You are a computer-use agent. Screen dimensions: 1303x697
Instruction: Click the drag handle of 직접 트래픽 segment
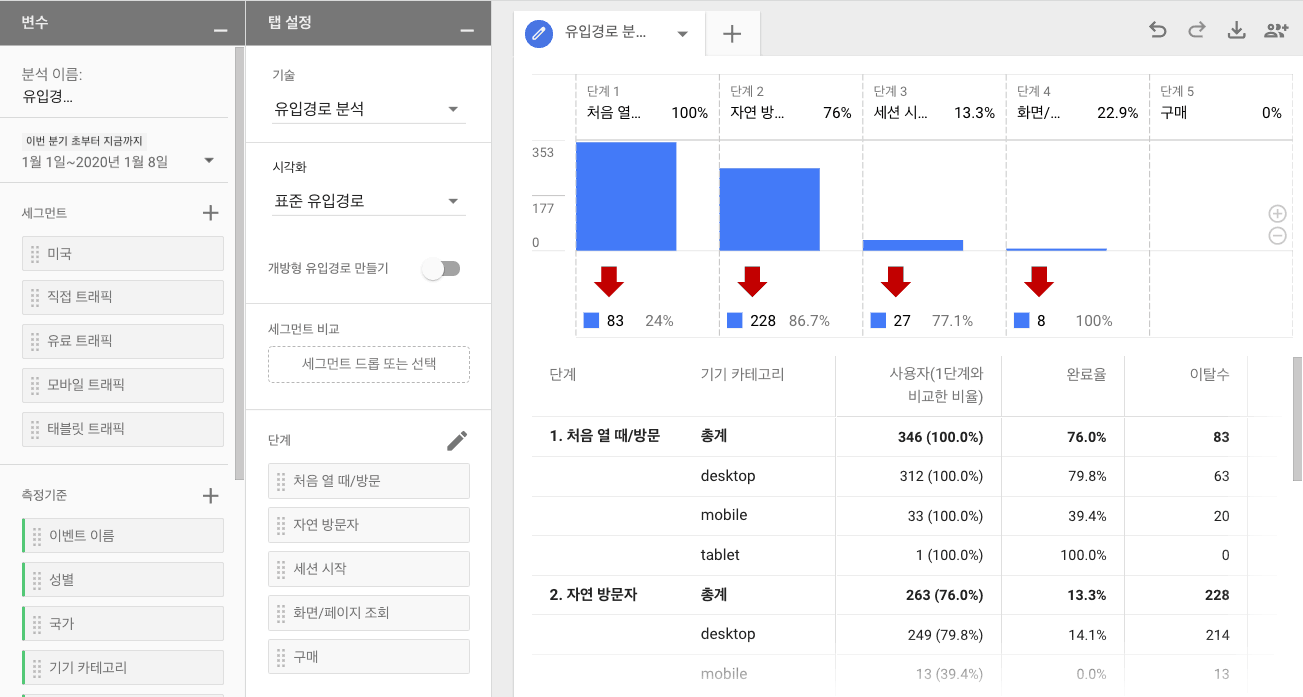(x=35, y=298)
